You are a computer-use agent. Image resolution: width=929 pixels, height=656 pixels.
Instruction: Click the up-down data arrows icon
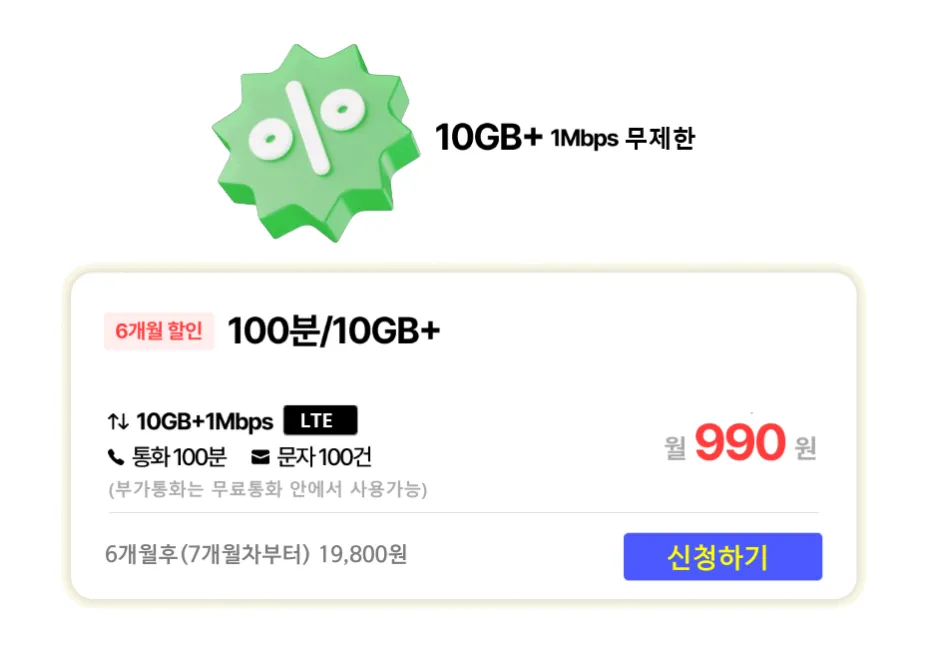click(x=118, y=422)
